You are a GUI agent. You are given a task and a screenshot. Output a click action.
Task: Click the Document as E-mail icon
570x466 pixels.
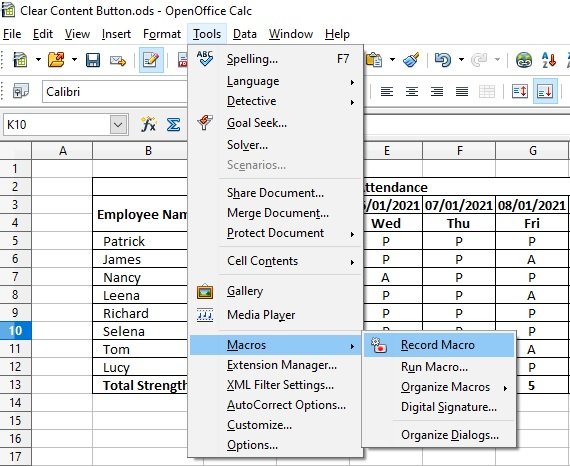pyautogui.click(x=118, y=60)
